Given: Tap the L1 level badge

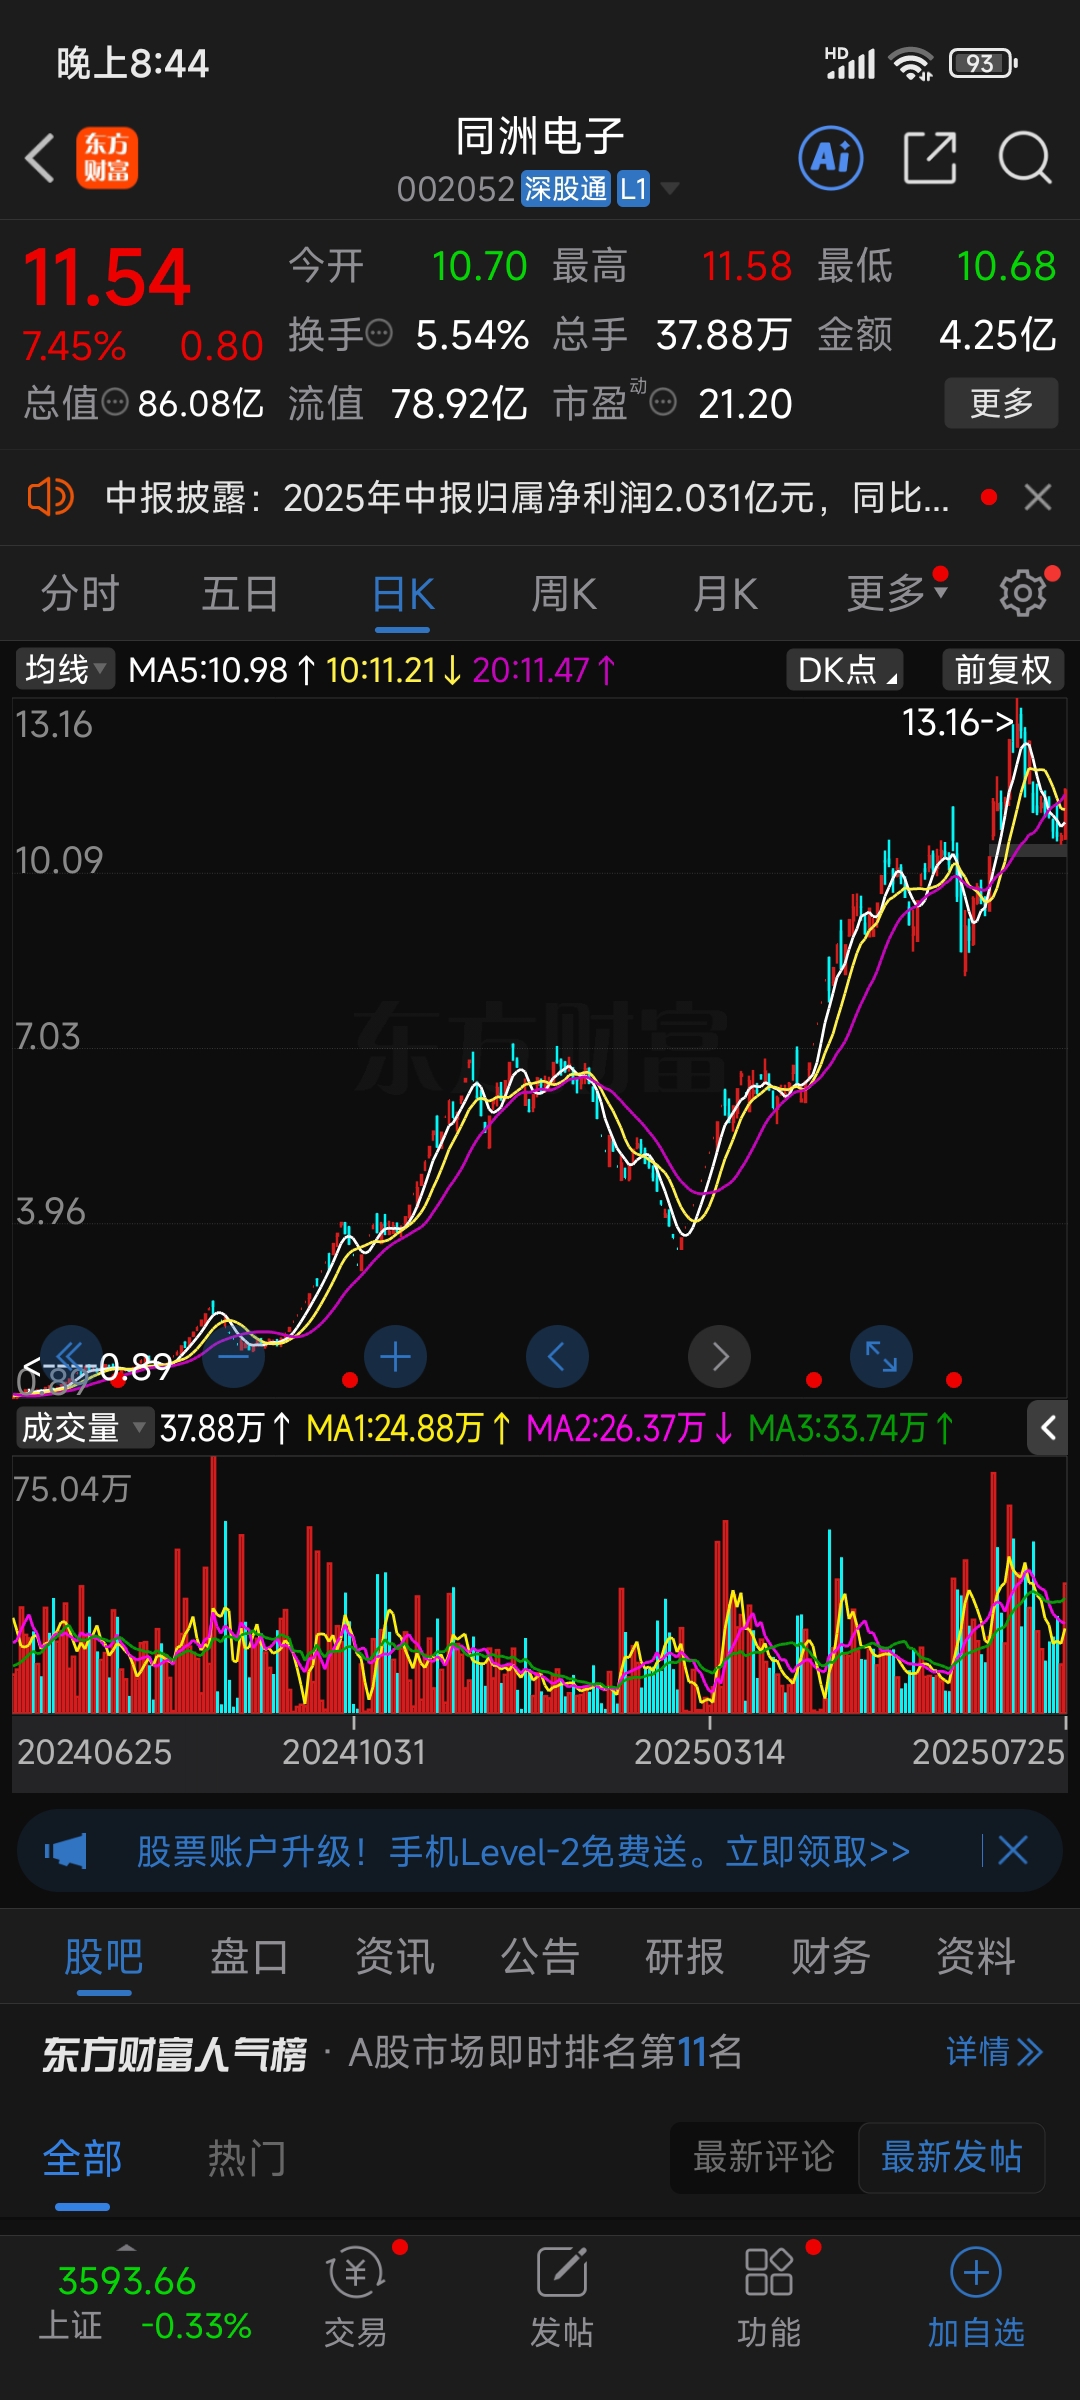Looking at the screenshot, I should coord(633,188).
